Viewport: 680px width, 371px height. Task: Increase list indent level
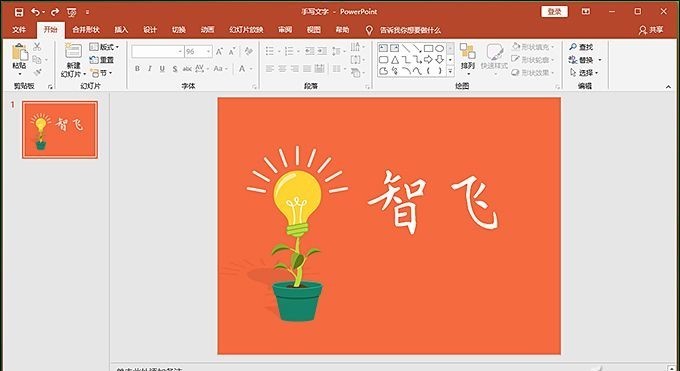pyautogui.click(x=322, y=51)
